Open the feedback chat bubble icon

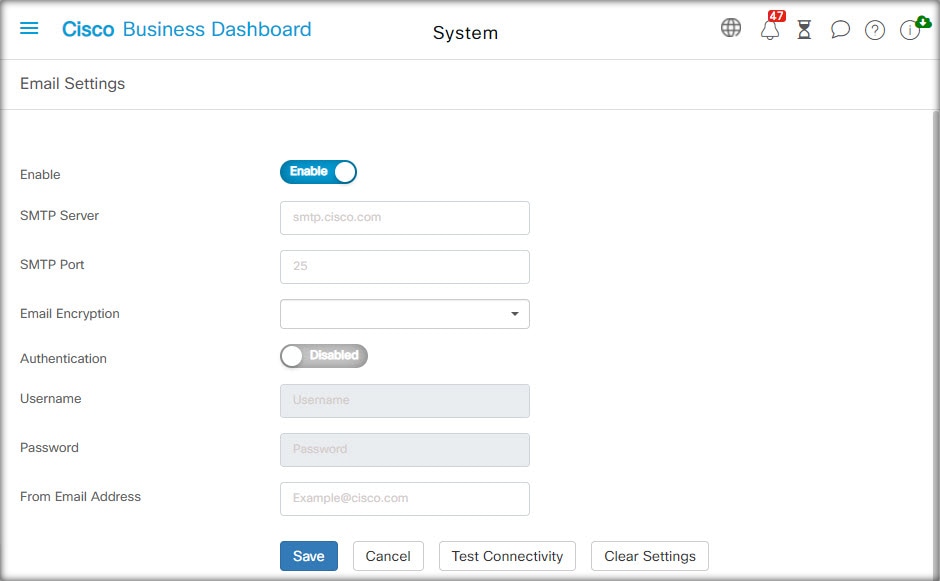click(840, 29)
